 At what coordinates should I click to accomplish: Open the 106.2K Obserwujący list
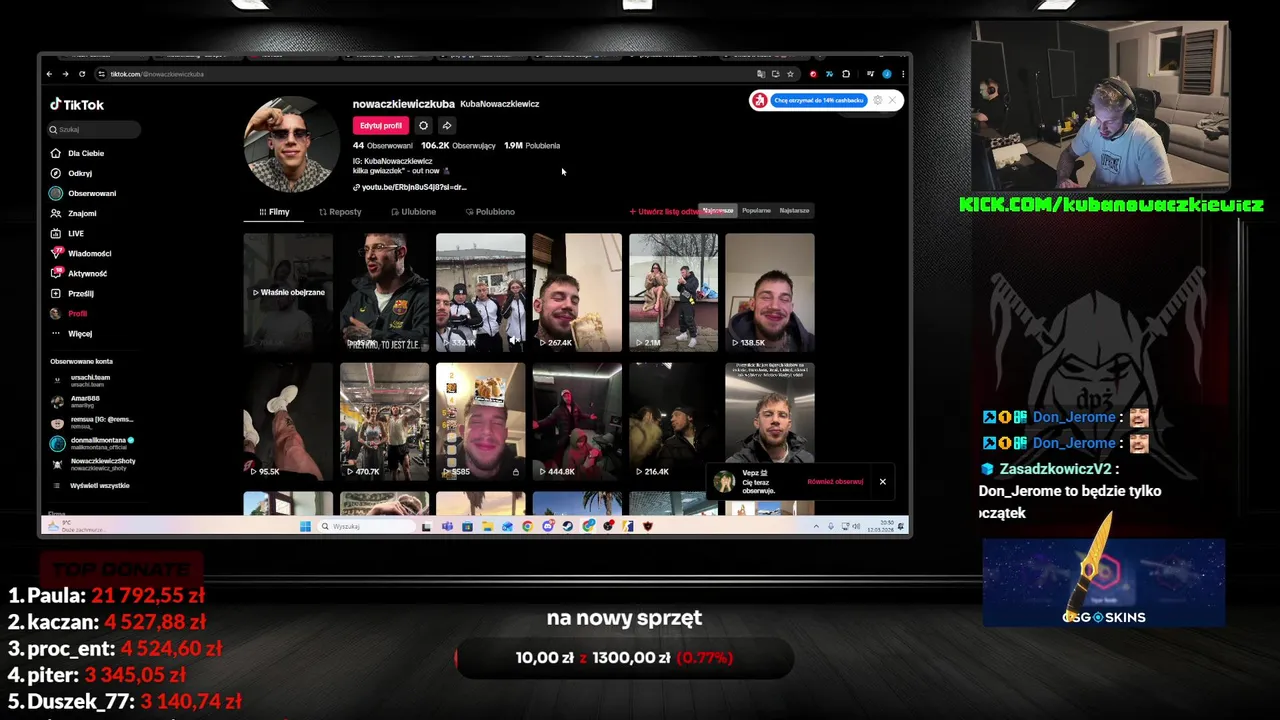click(458, 145)
